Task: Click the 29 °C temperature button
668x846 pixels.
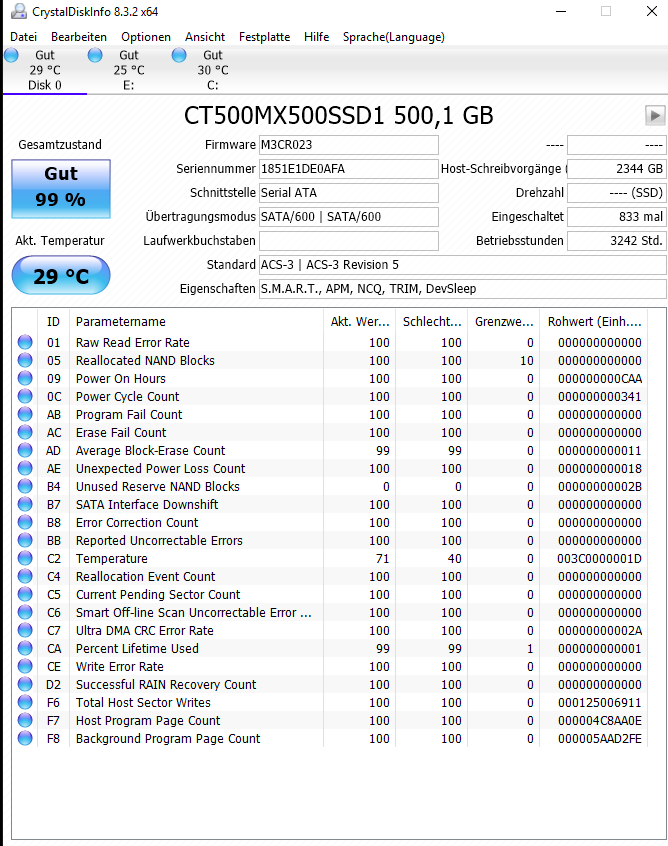Action: coord(61,276)
